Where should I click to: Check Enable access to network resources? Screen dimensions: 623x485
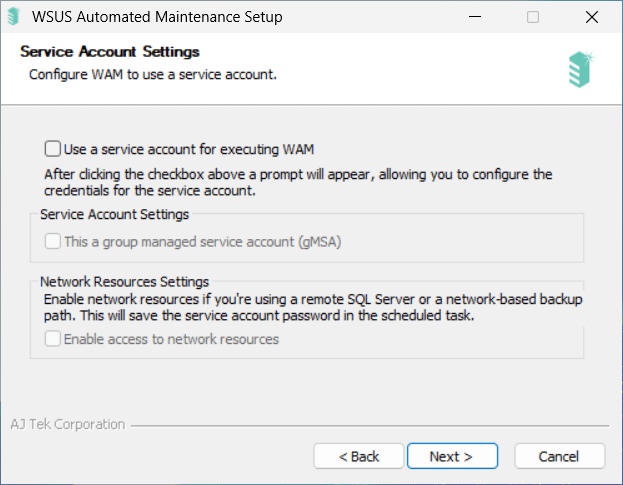[52, 339]
